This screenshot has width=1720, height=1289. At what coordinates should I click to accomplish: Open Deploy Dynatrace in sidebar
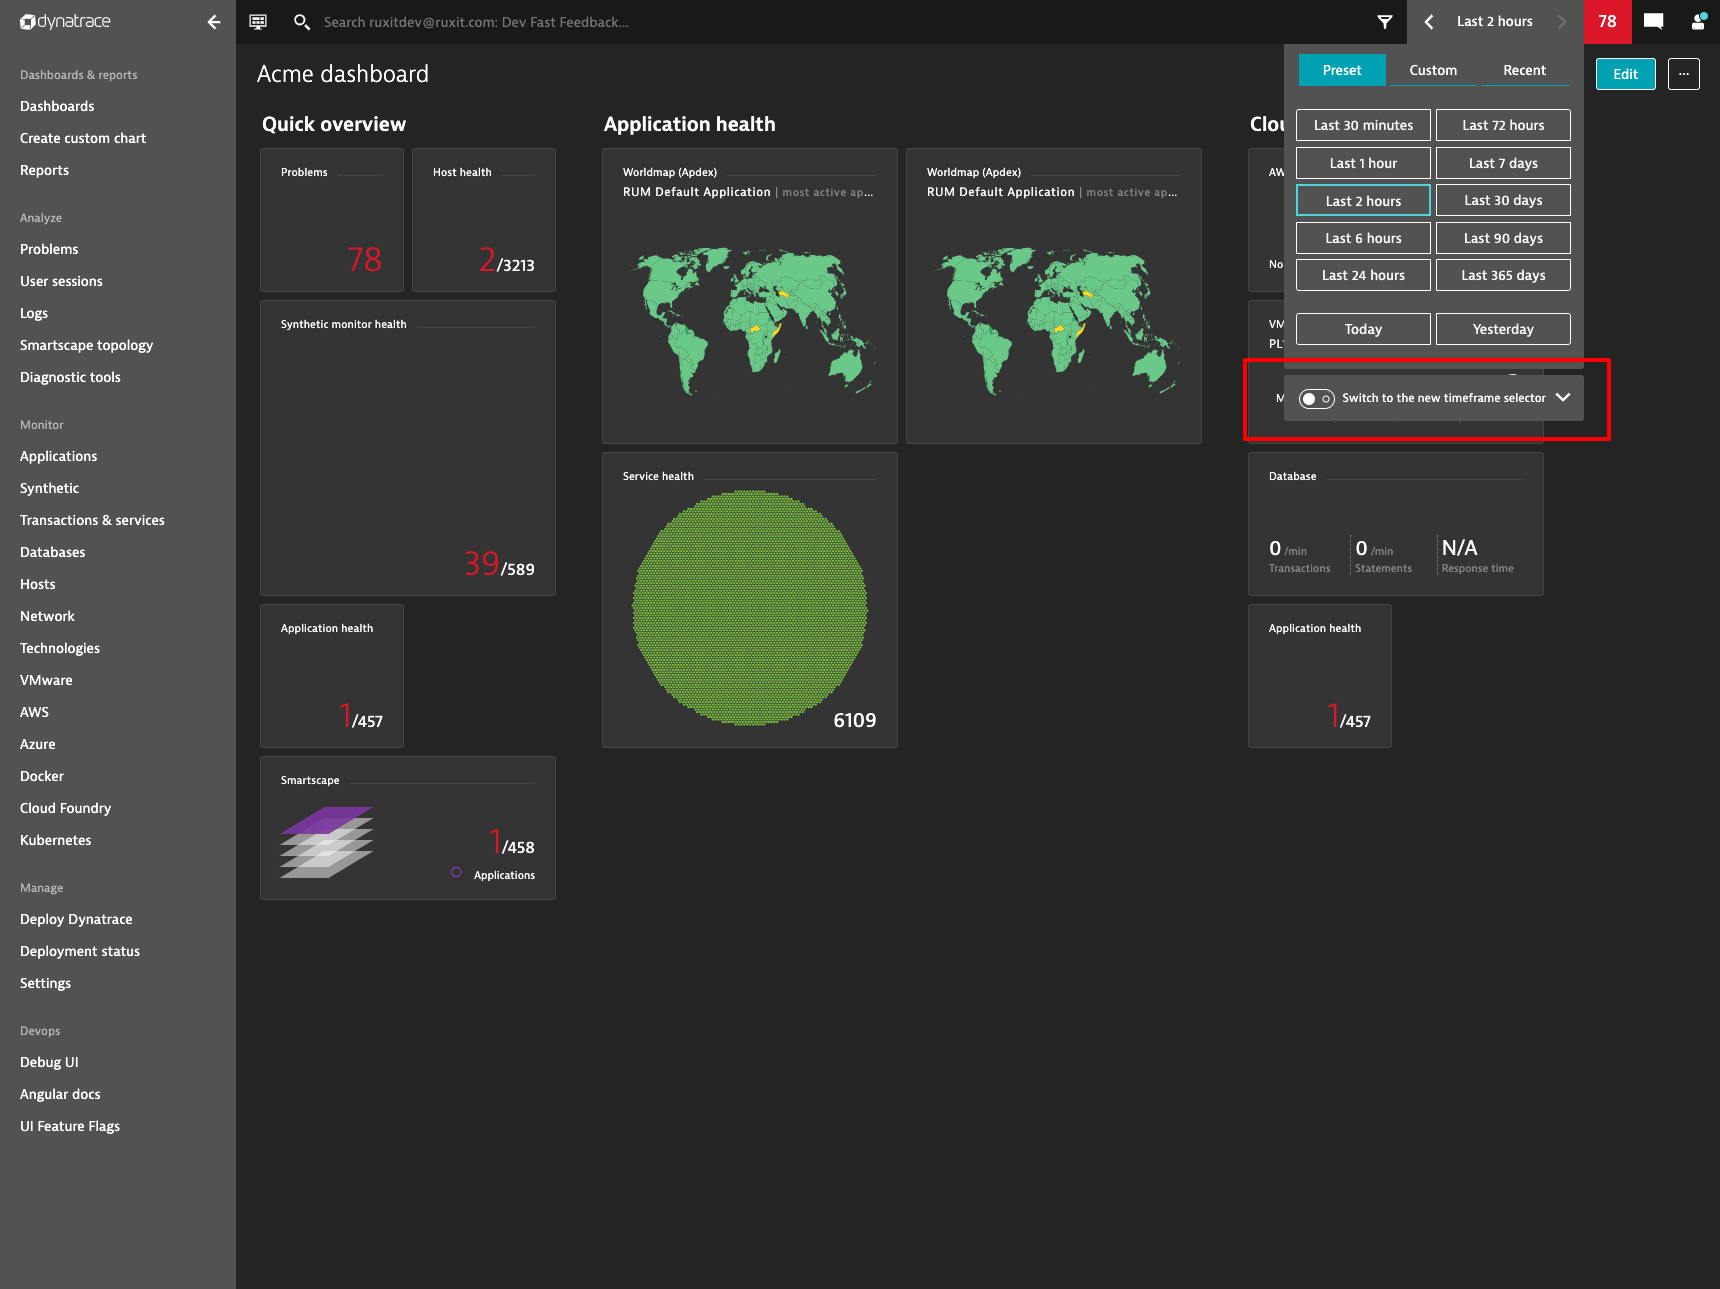[76, 919]
